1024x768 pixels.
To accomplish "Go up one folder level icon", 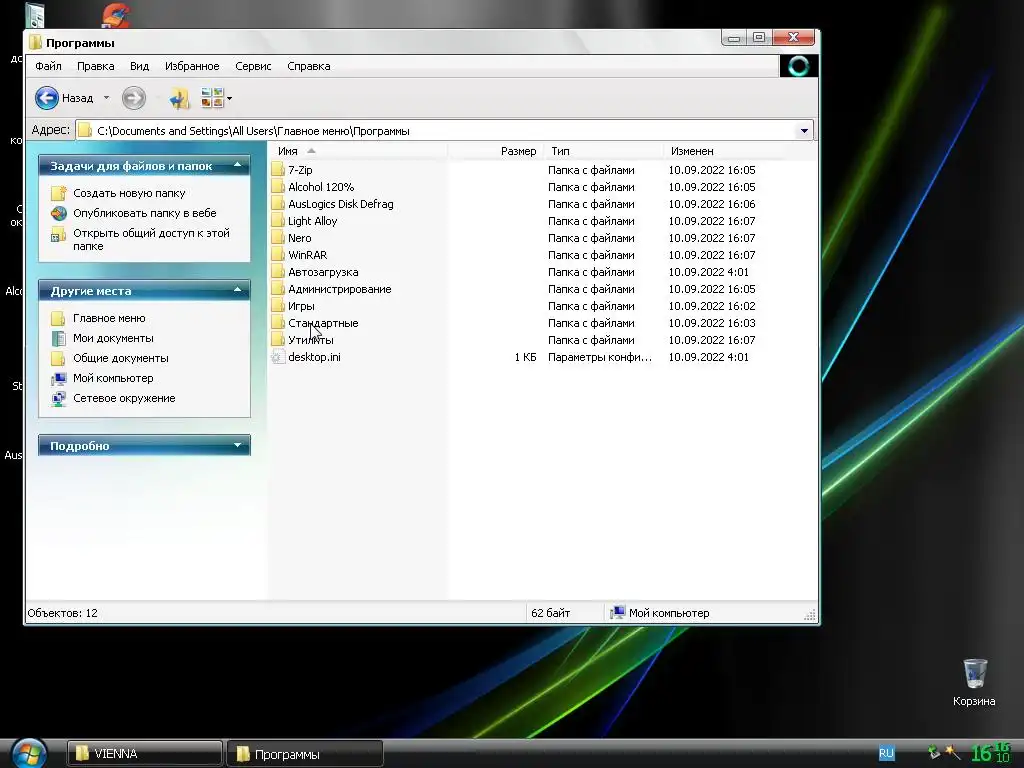I will [x=179, y=99].
